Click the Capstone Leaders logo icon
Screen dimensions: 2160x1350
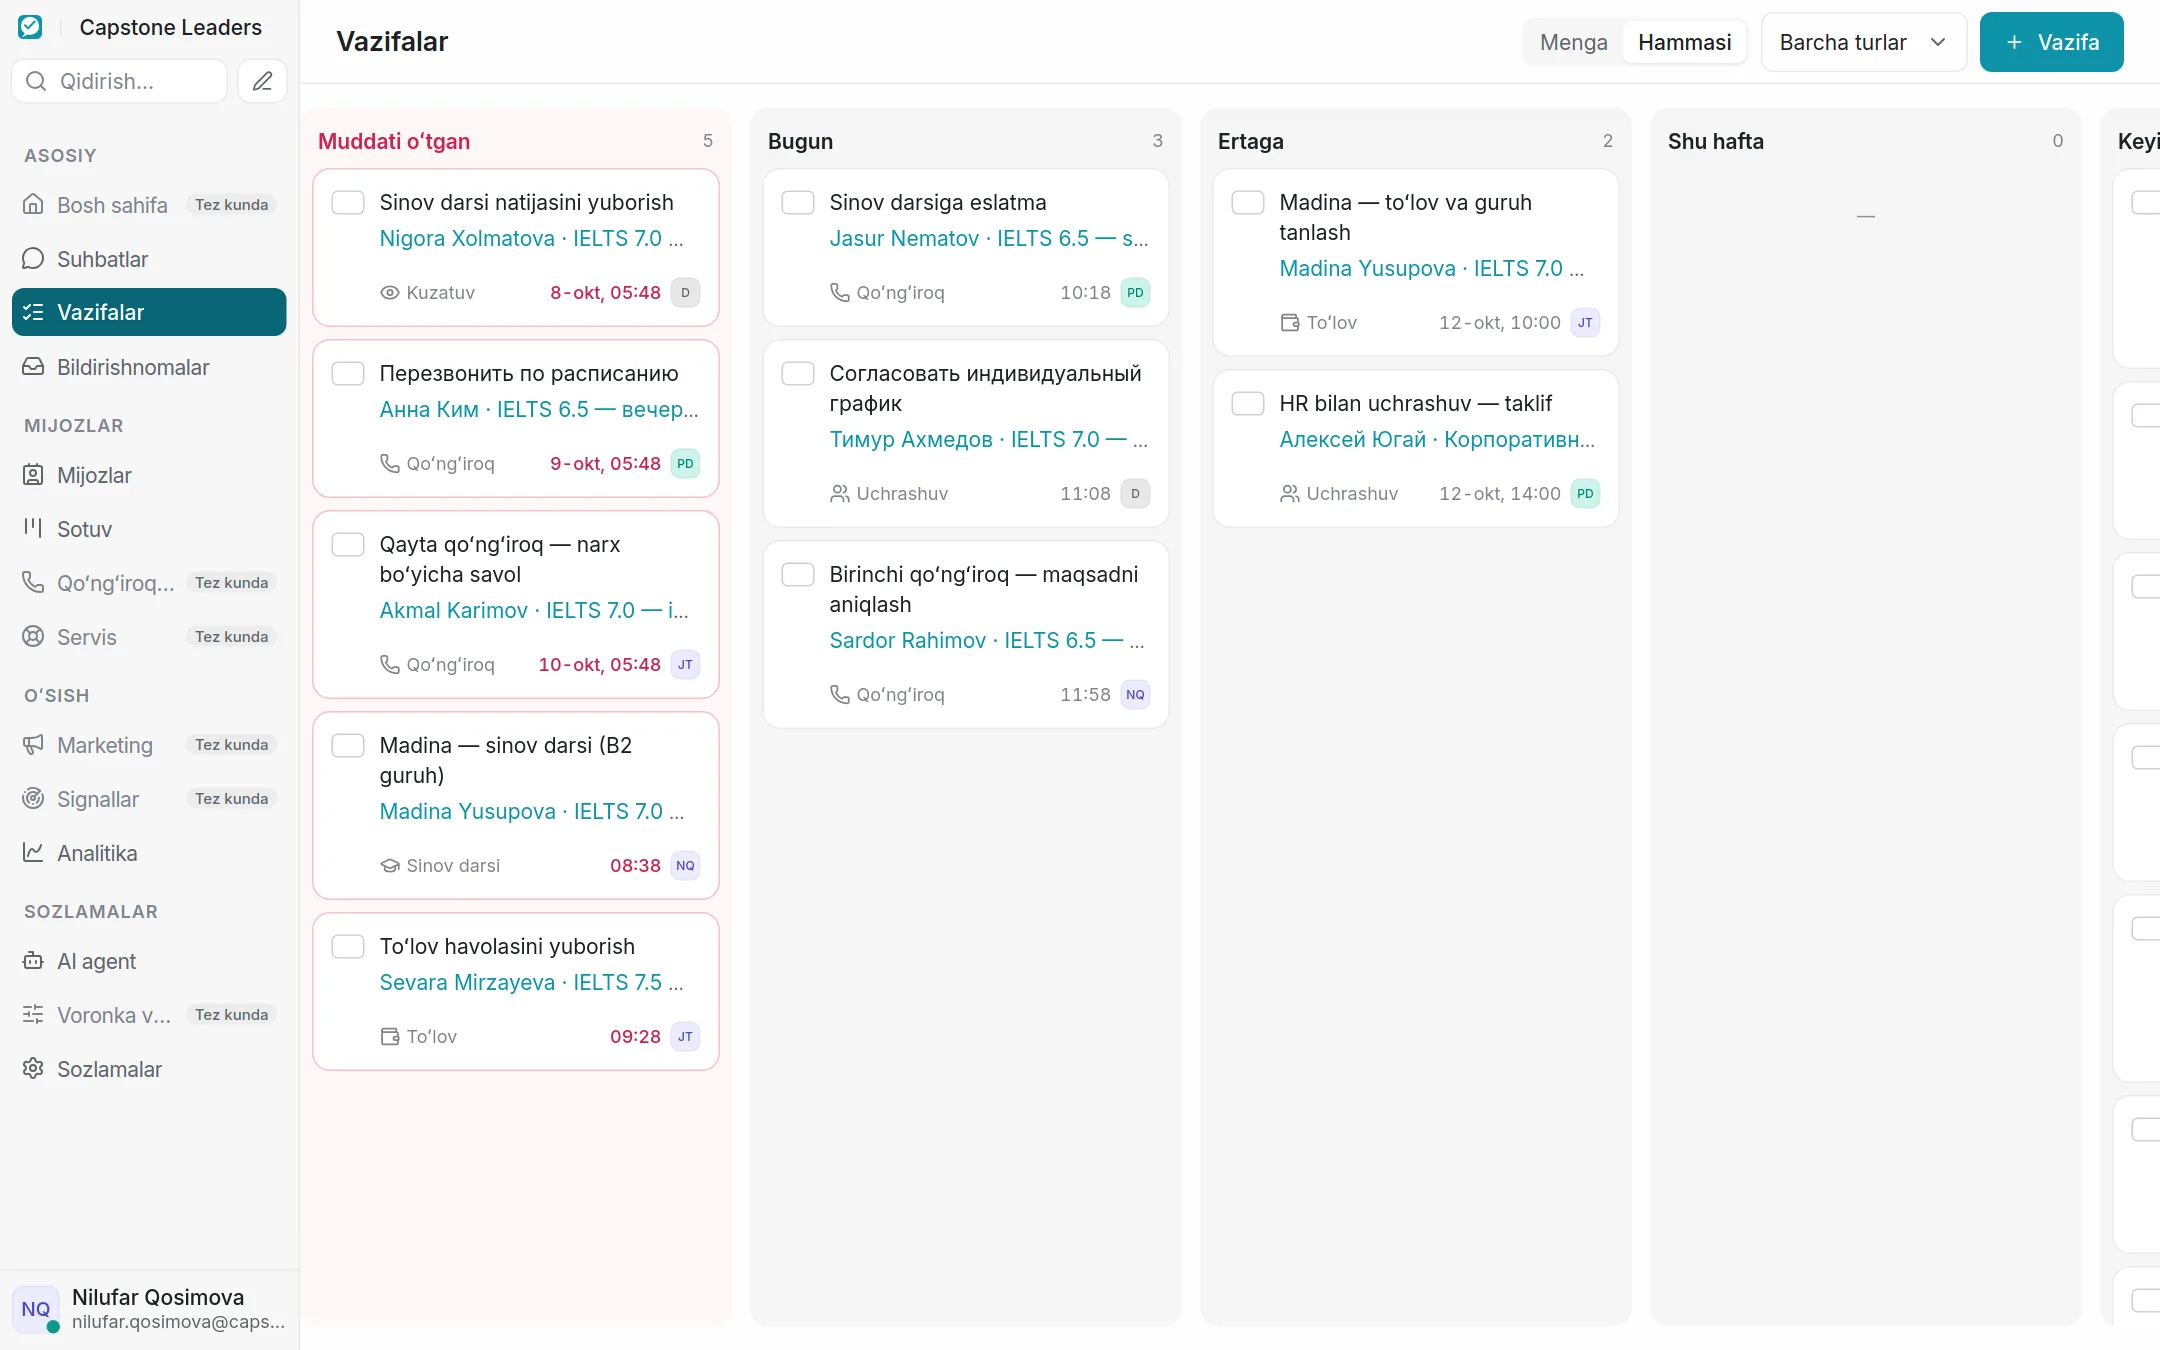pos(31,27)
